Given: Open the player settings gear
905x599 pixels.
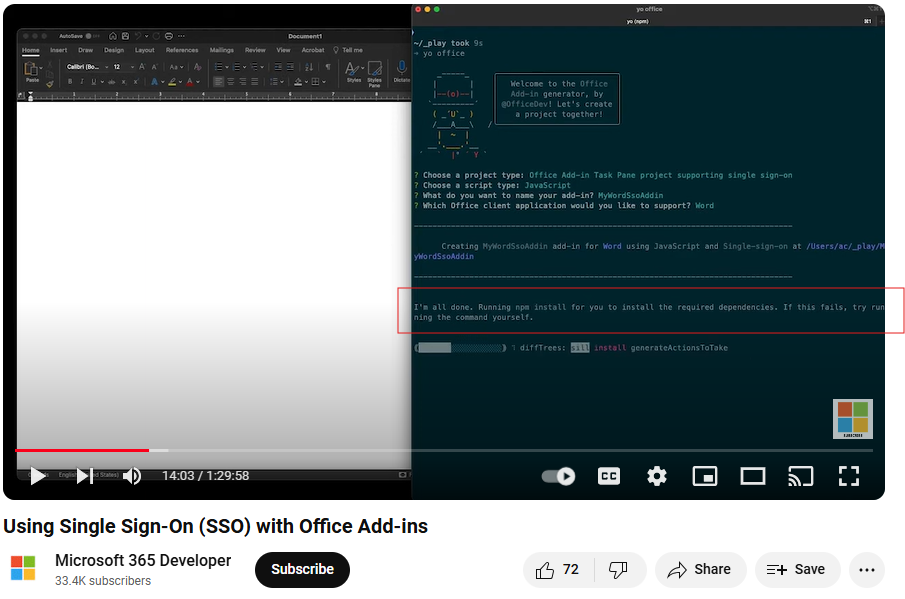Looking at the screenshot, I should click(x=657, y=476).
